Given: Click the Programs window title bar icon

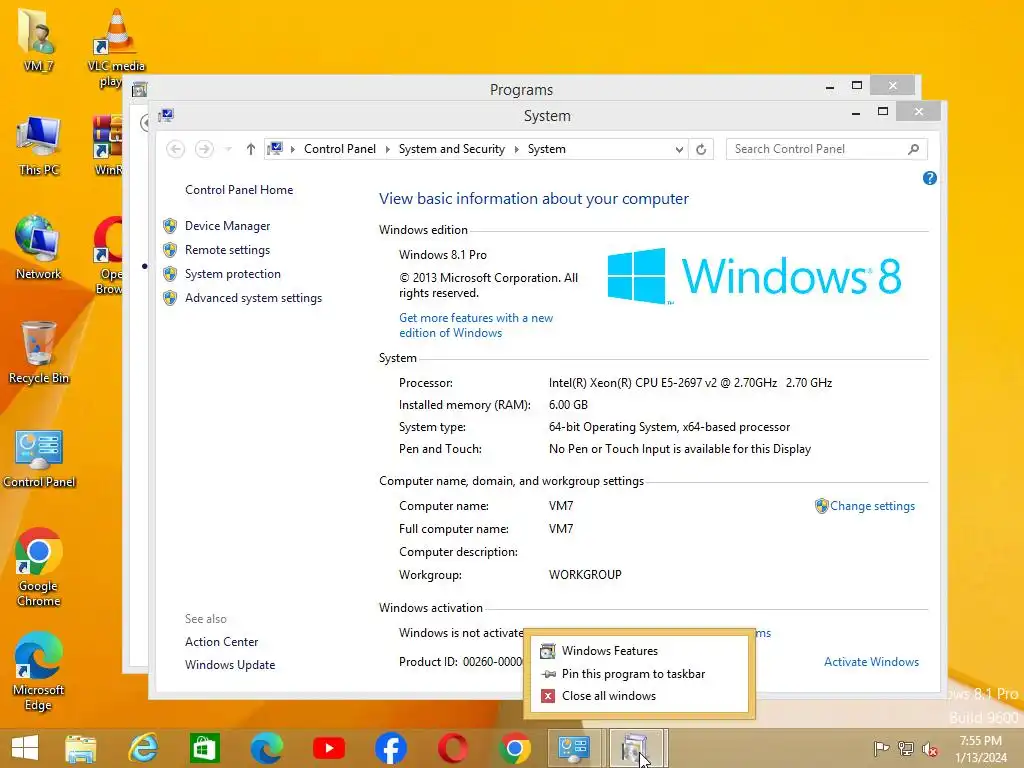Looking at the screenshot, I should coord(139,90).
